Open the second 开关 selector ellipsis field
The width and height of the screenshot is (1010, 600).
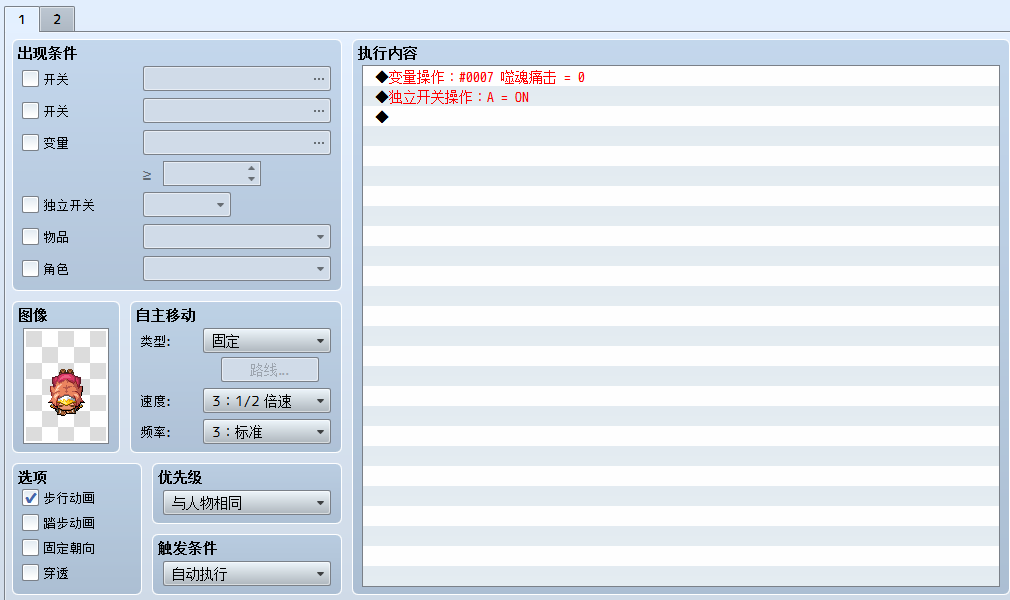pyautogui.click(x=237, y=111)
